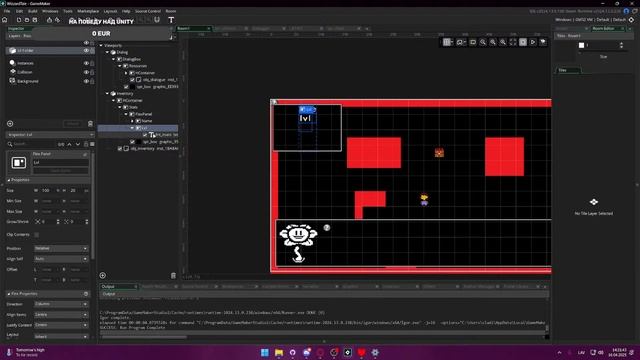Image resolution: width=640 pixels, height=360 pixels.
Task: Click the New Project icon in toolbar
Action: [x=19, y=20]
